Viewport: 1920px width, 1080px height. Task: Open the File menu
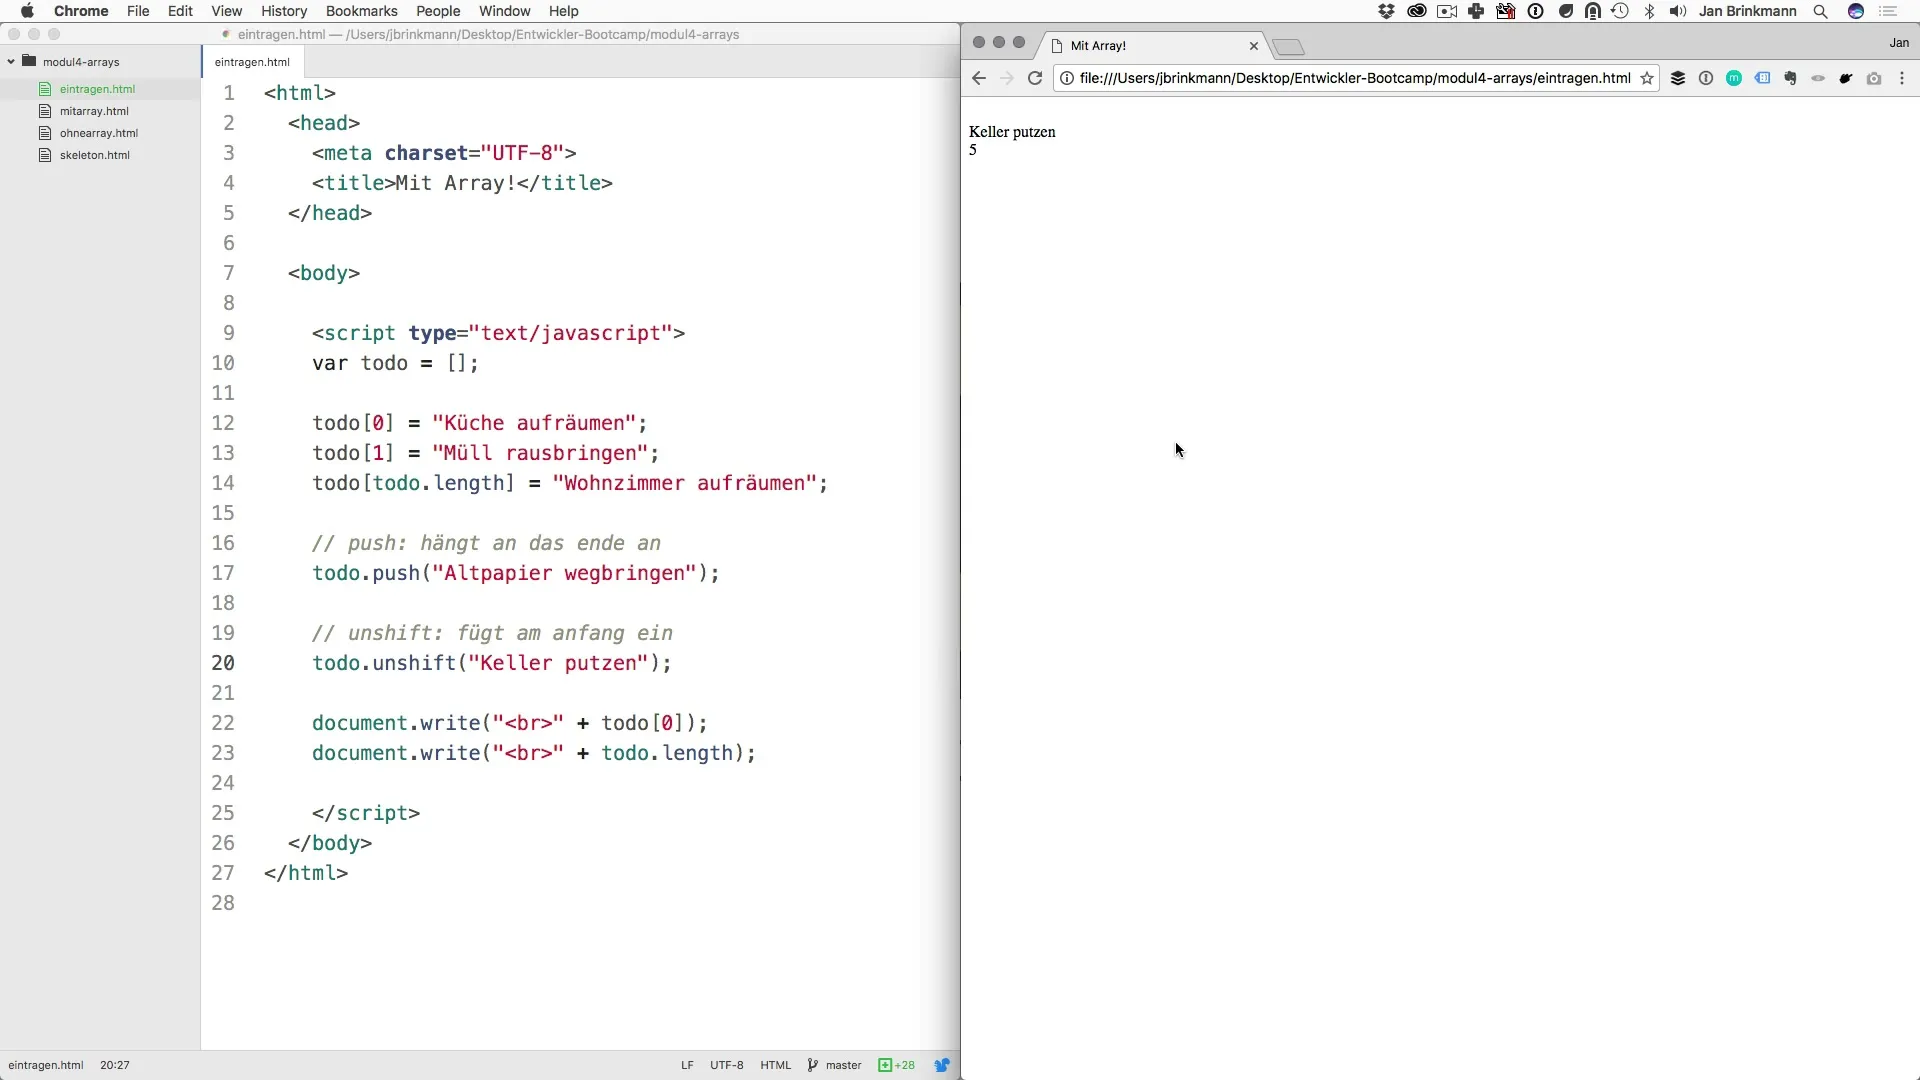click(138, 11)
